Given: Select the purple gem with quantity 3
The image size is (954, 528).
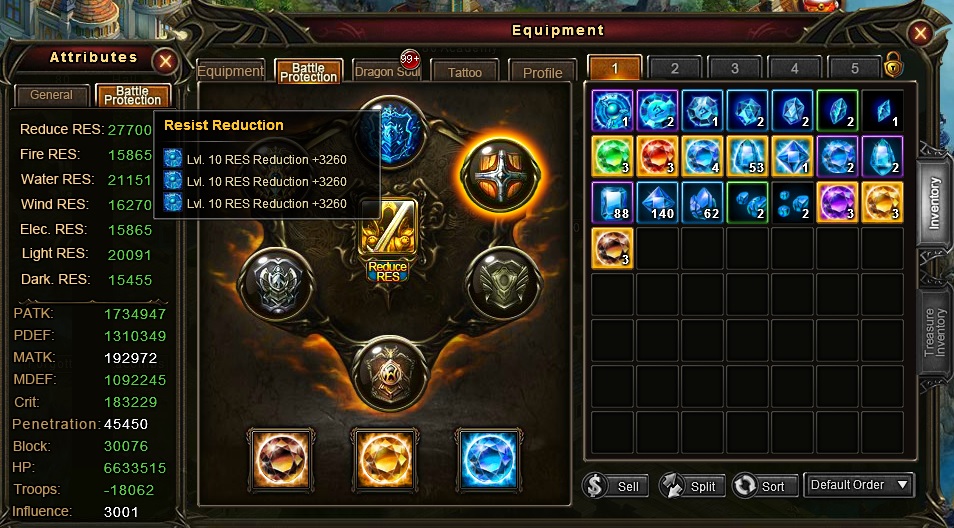Looking at the screenshot, I should [837, 202].
